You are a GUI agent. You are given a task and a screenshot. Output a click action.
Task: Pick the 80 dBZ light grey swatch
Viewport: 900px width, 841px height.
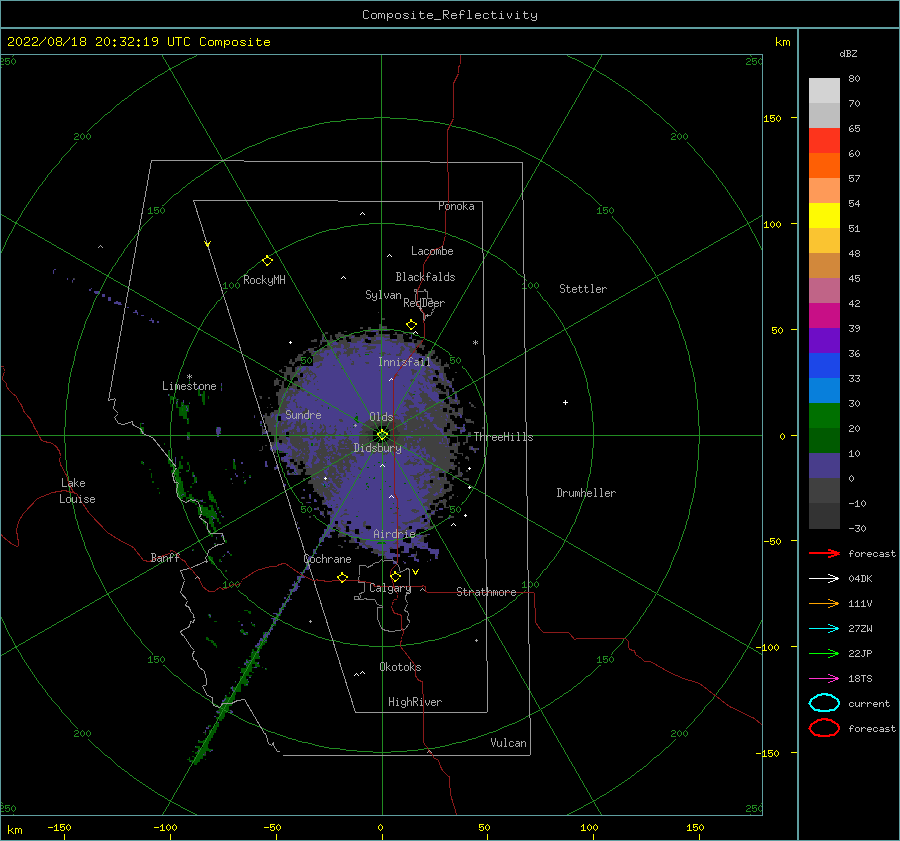824,91
